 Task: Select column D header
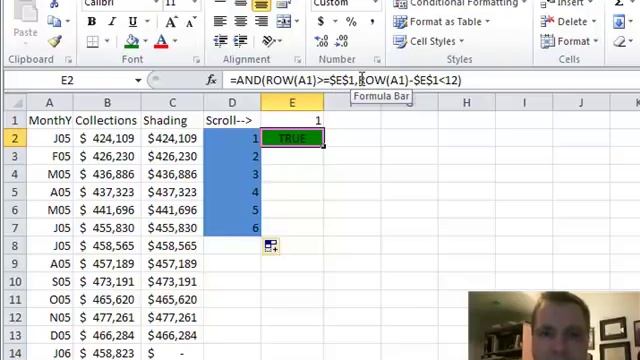coord(232,102)
